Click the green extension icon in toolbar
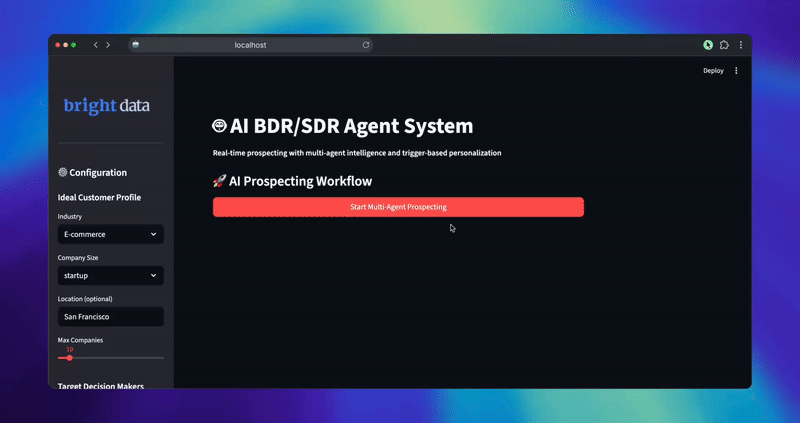 pos(708,45)
